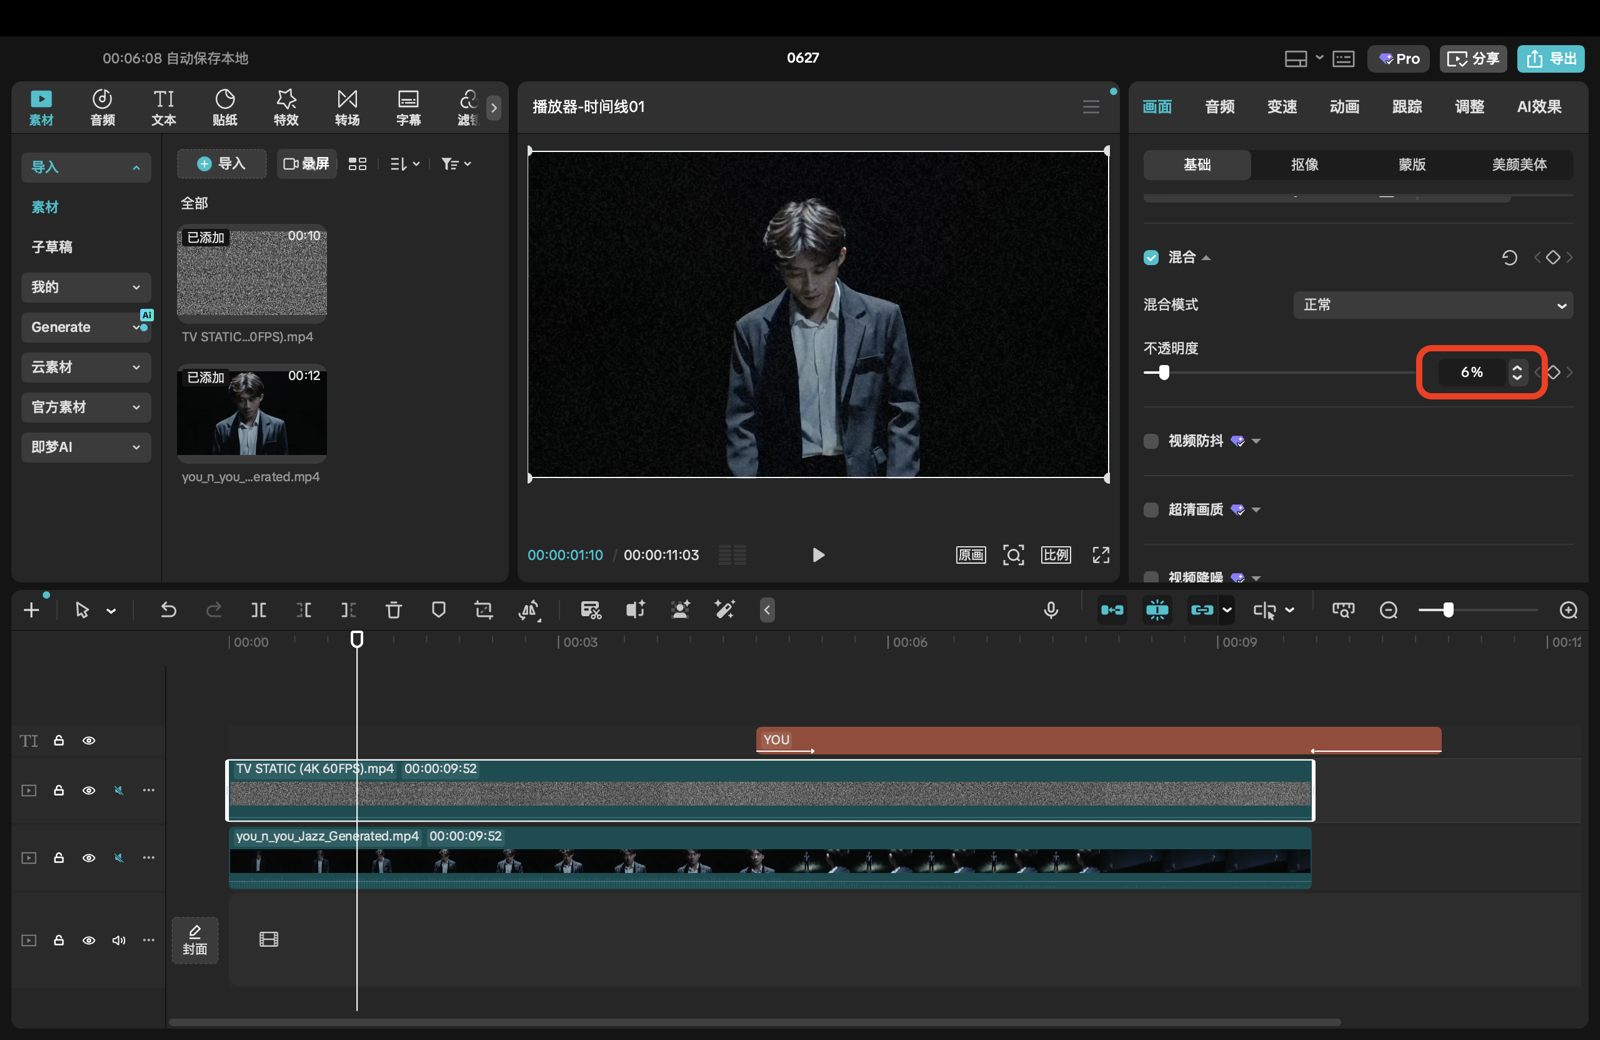Mute the cover track speaker icon
The image size is (1600, 1040).
[x=119, y=941]
